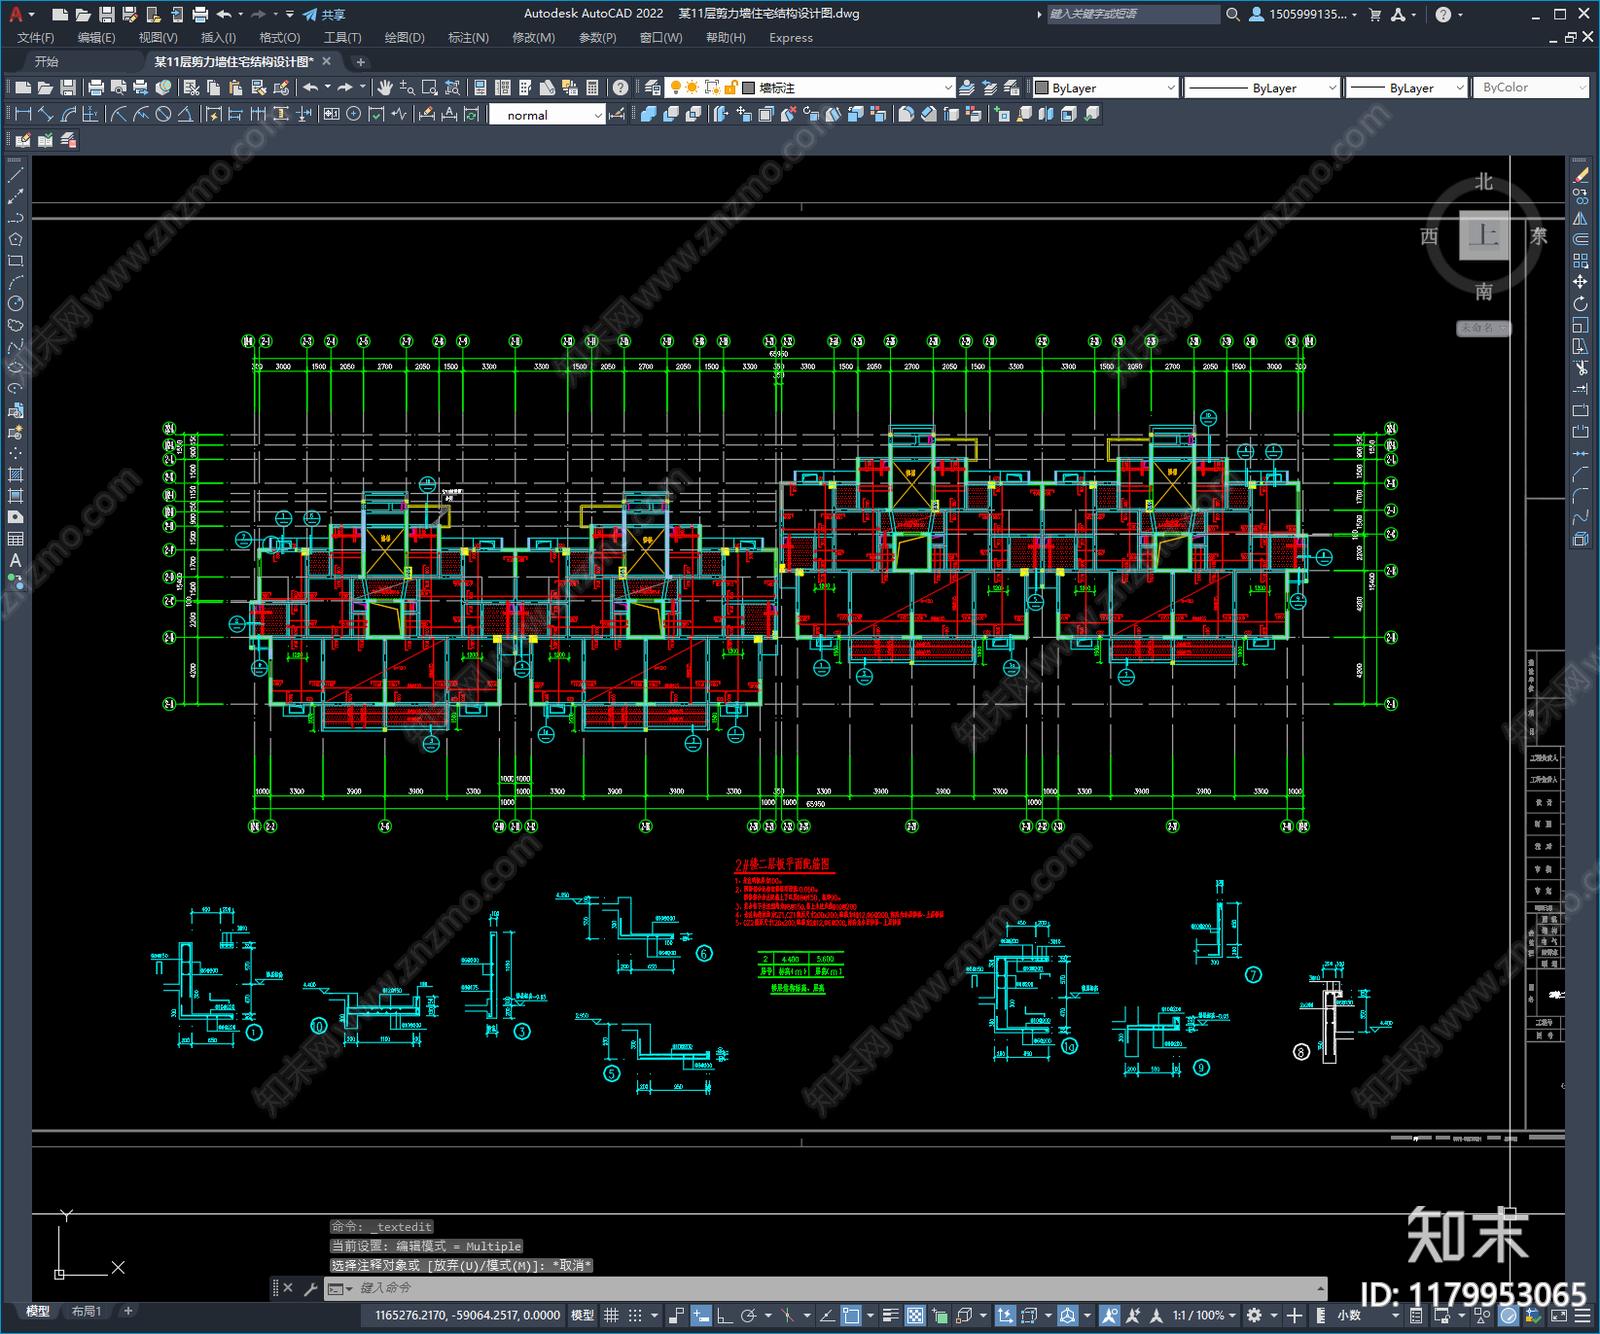Open the 文件(F) menu
The height and width of the screenshot is (1334, 1600).
[x=35, y=37]
